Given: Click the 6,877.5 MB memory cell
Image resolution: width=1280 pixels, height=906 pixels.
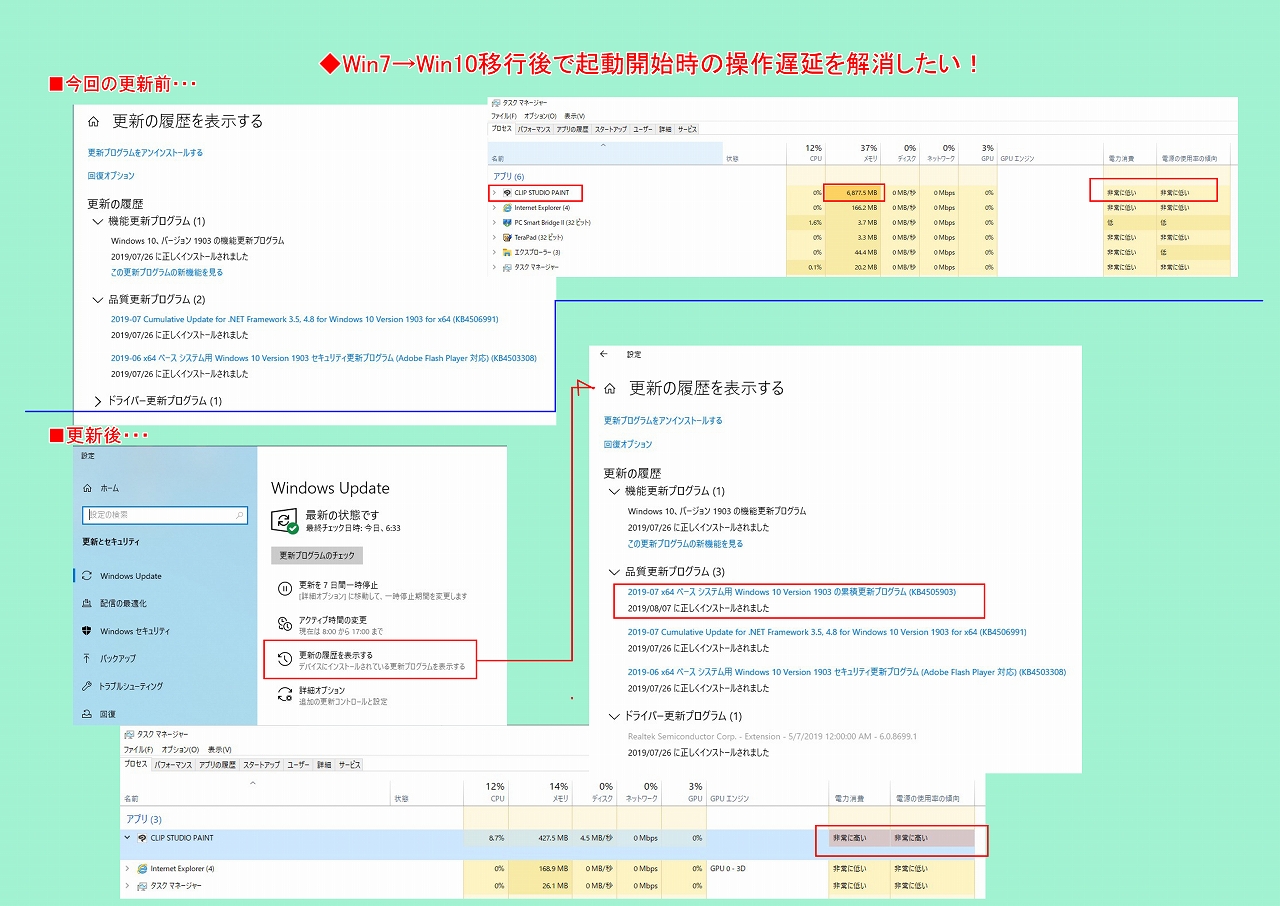Looking at the screenshot, I should [855, 192].
